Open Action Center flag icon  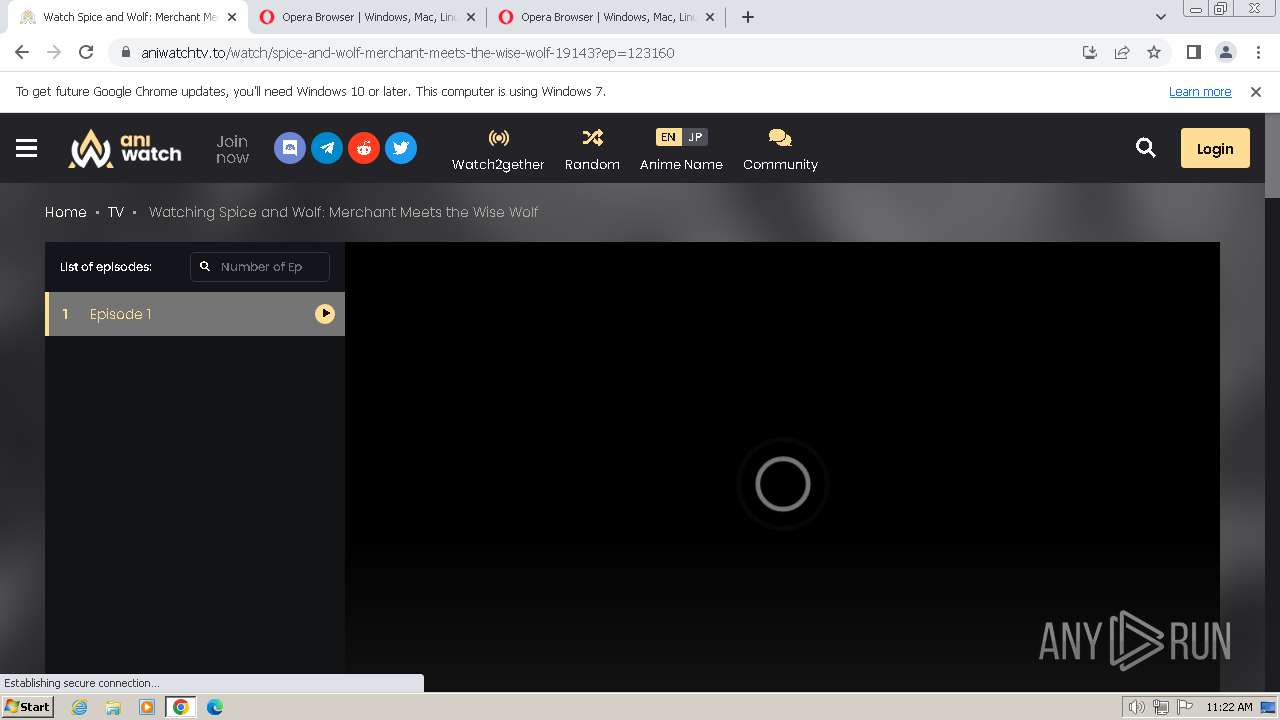pos(1185,707)
